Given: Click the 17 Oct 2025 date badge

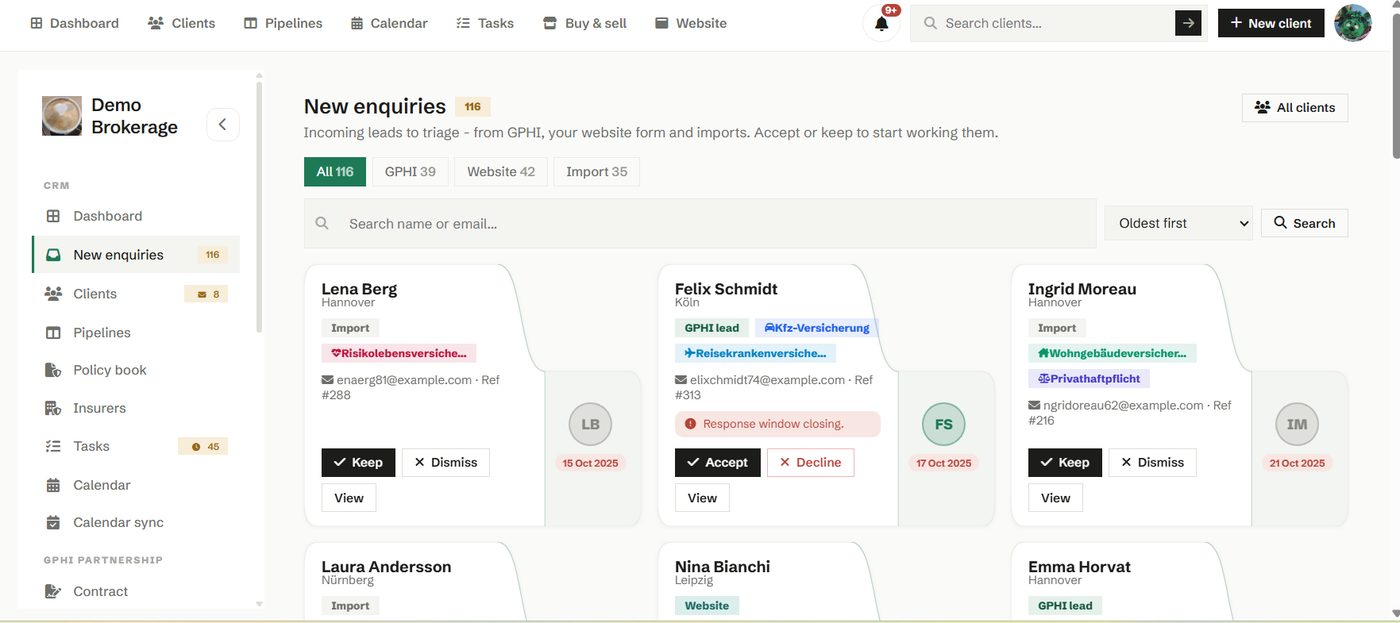Looking at the screenshot, I should pos(944,463).
